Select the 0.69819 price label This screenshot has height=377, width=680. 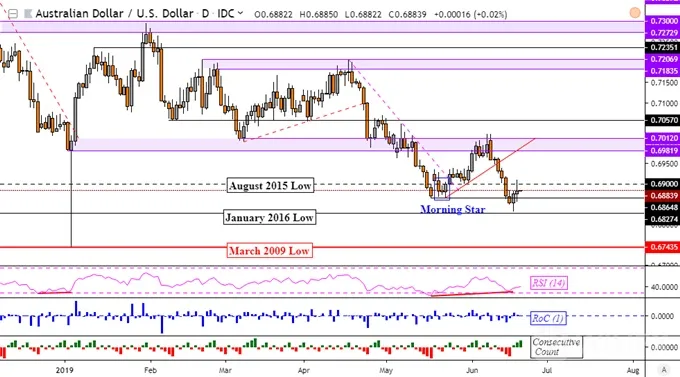coord(662,151)
